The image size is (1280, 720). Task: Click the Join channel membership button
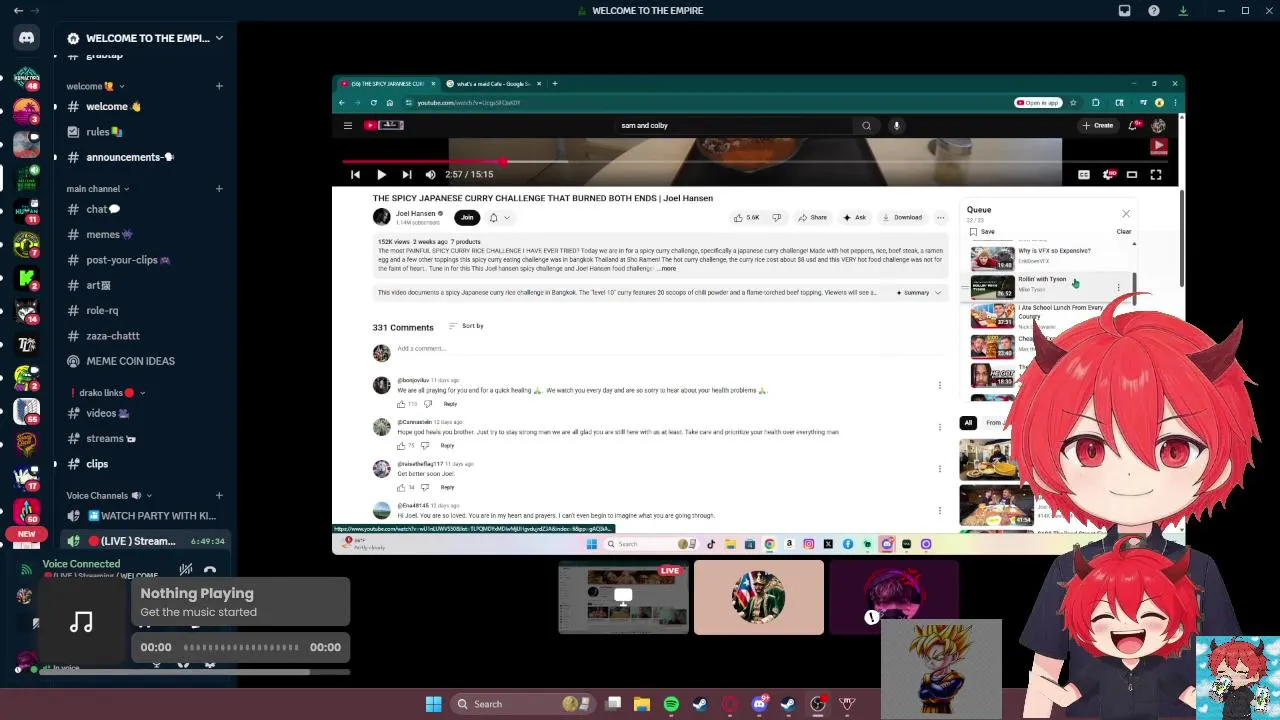pos(467,217)
